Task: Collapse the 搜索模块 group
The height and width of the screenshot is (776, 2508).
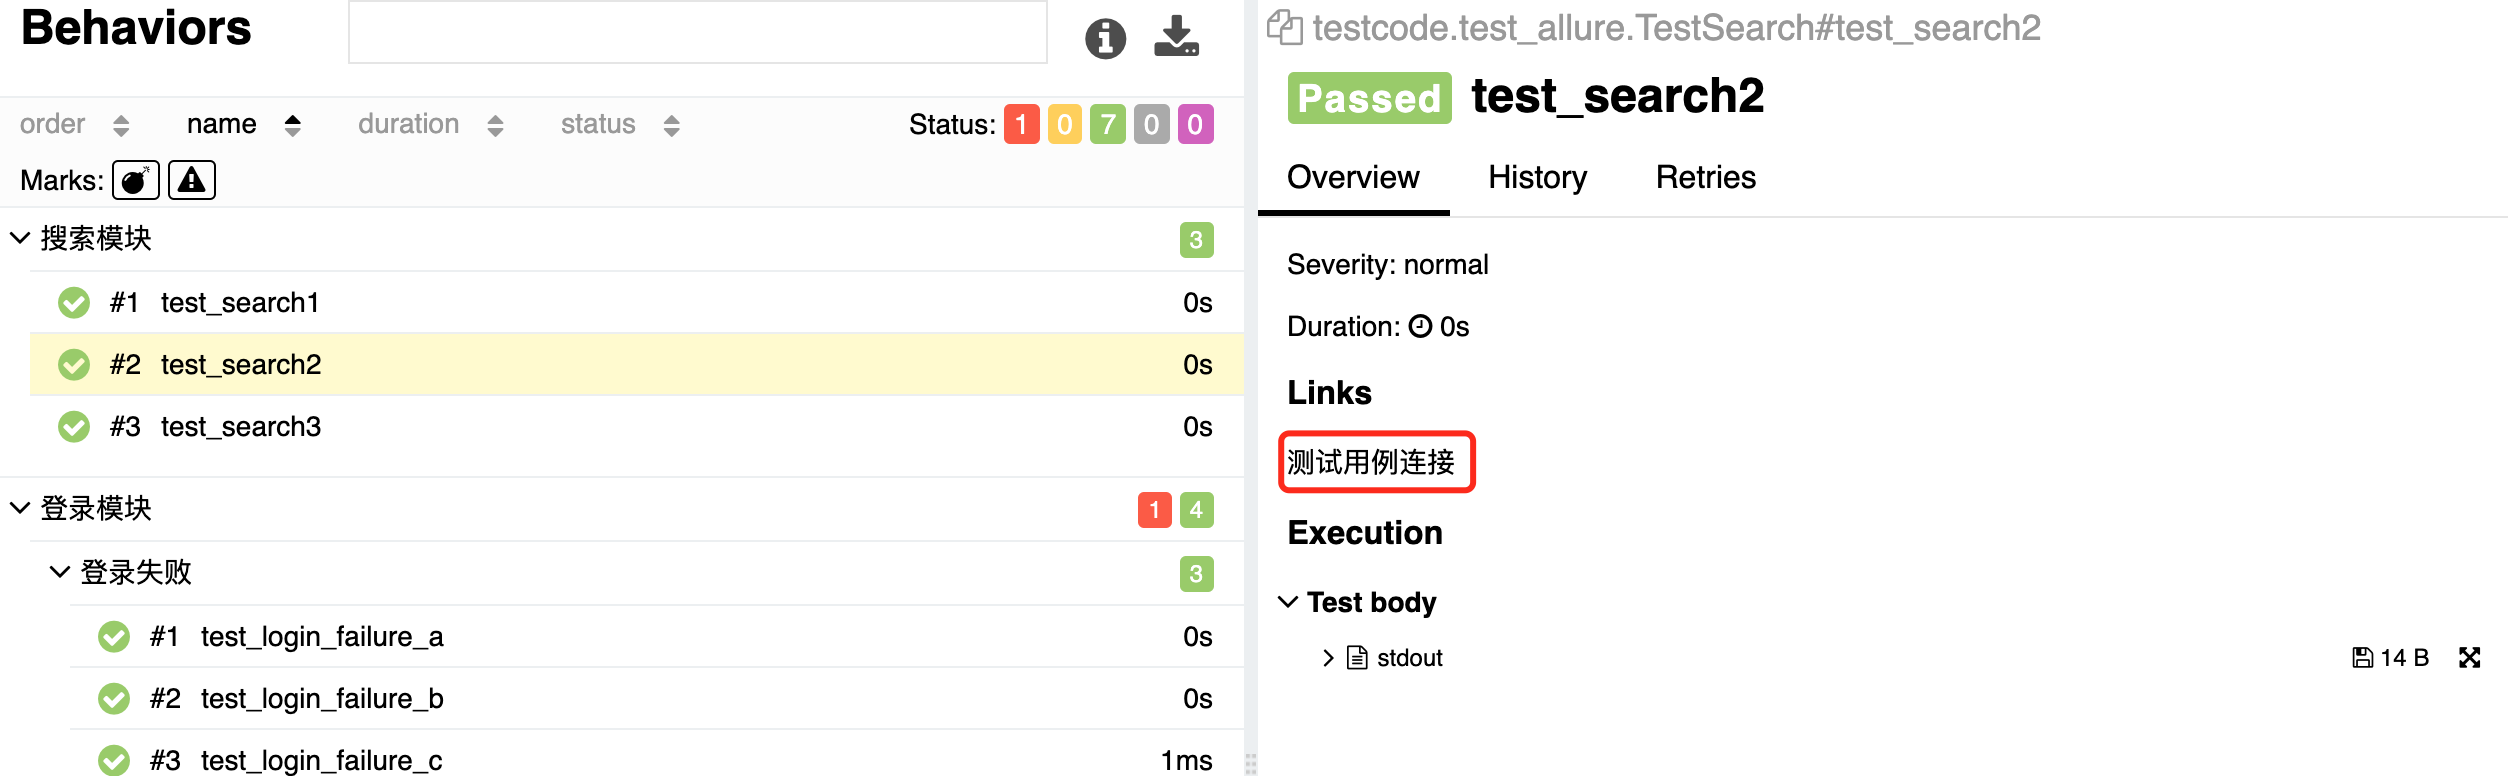Action: coord(20,238)
